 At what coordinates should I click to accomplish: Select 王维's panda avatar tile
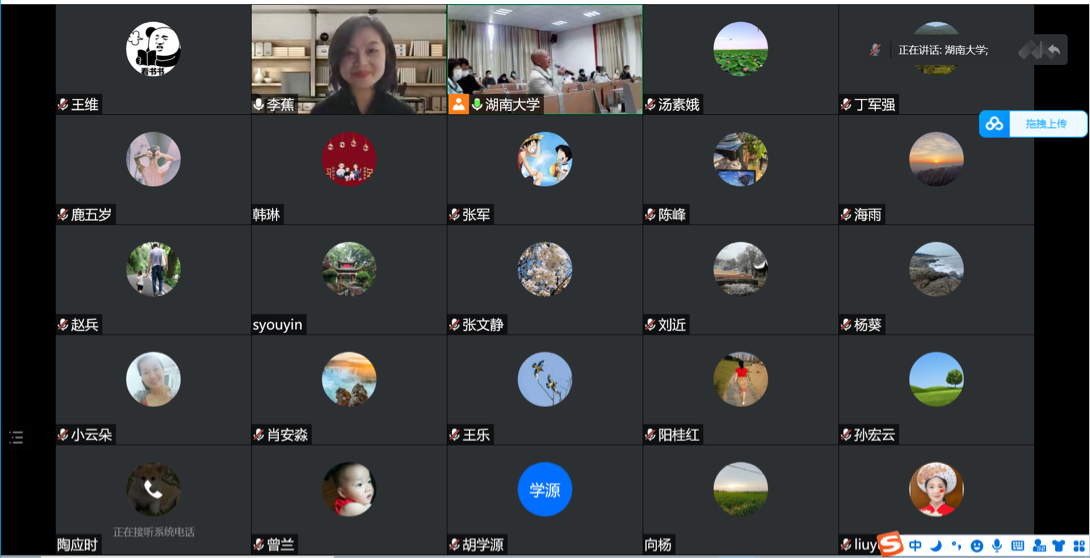click(x=153, y=49)
